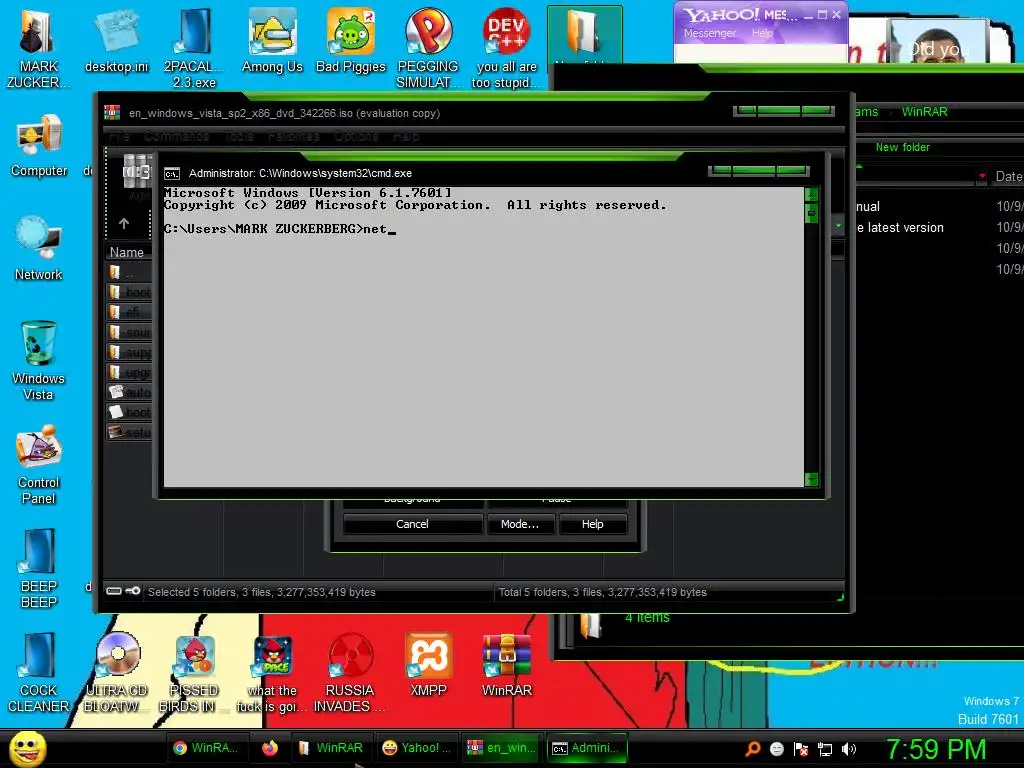Image resolution: width=1024 pixels, height=768 pixels.
Task: Click the cmd scrollbar thumb
Action: [x=811, y=212]
